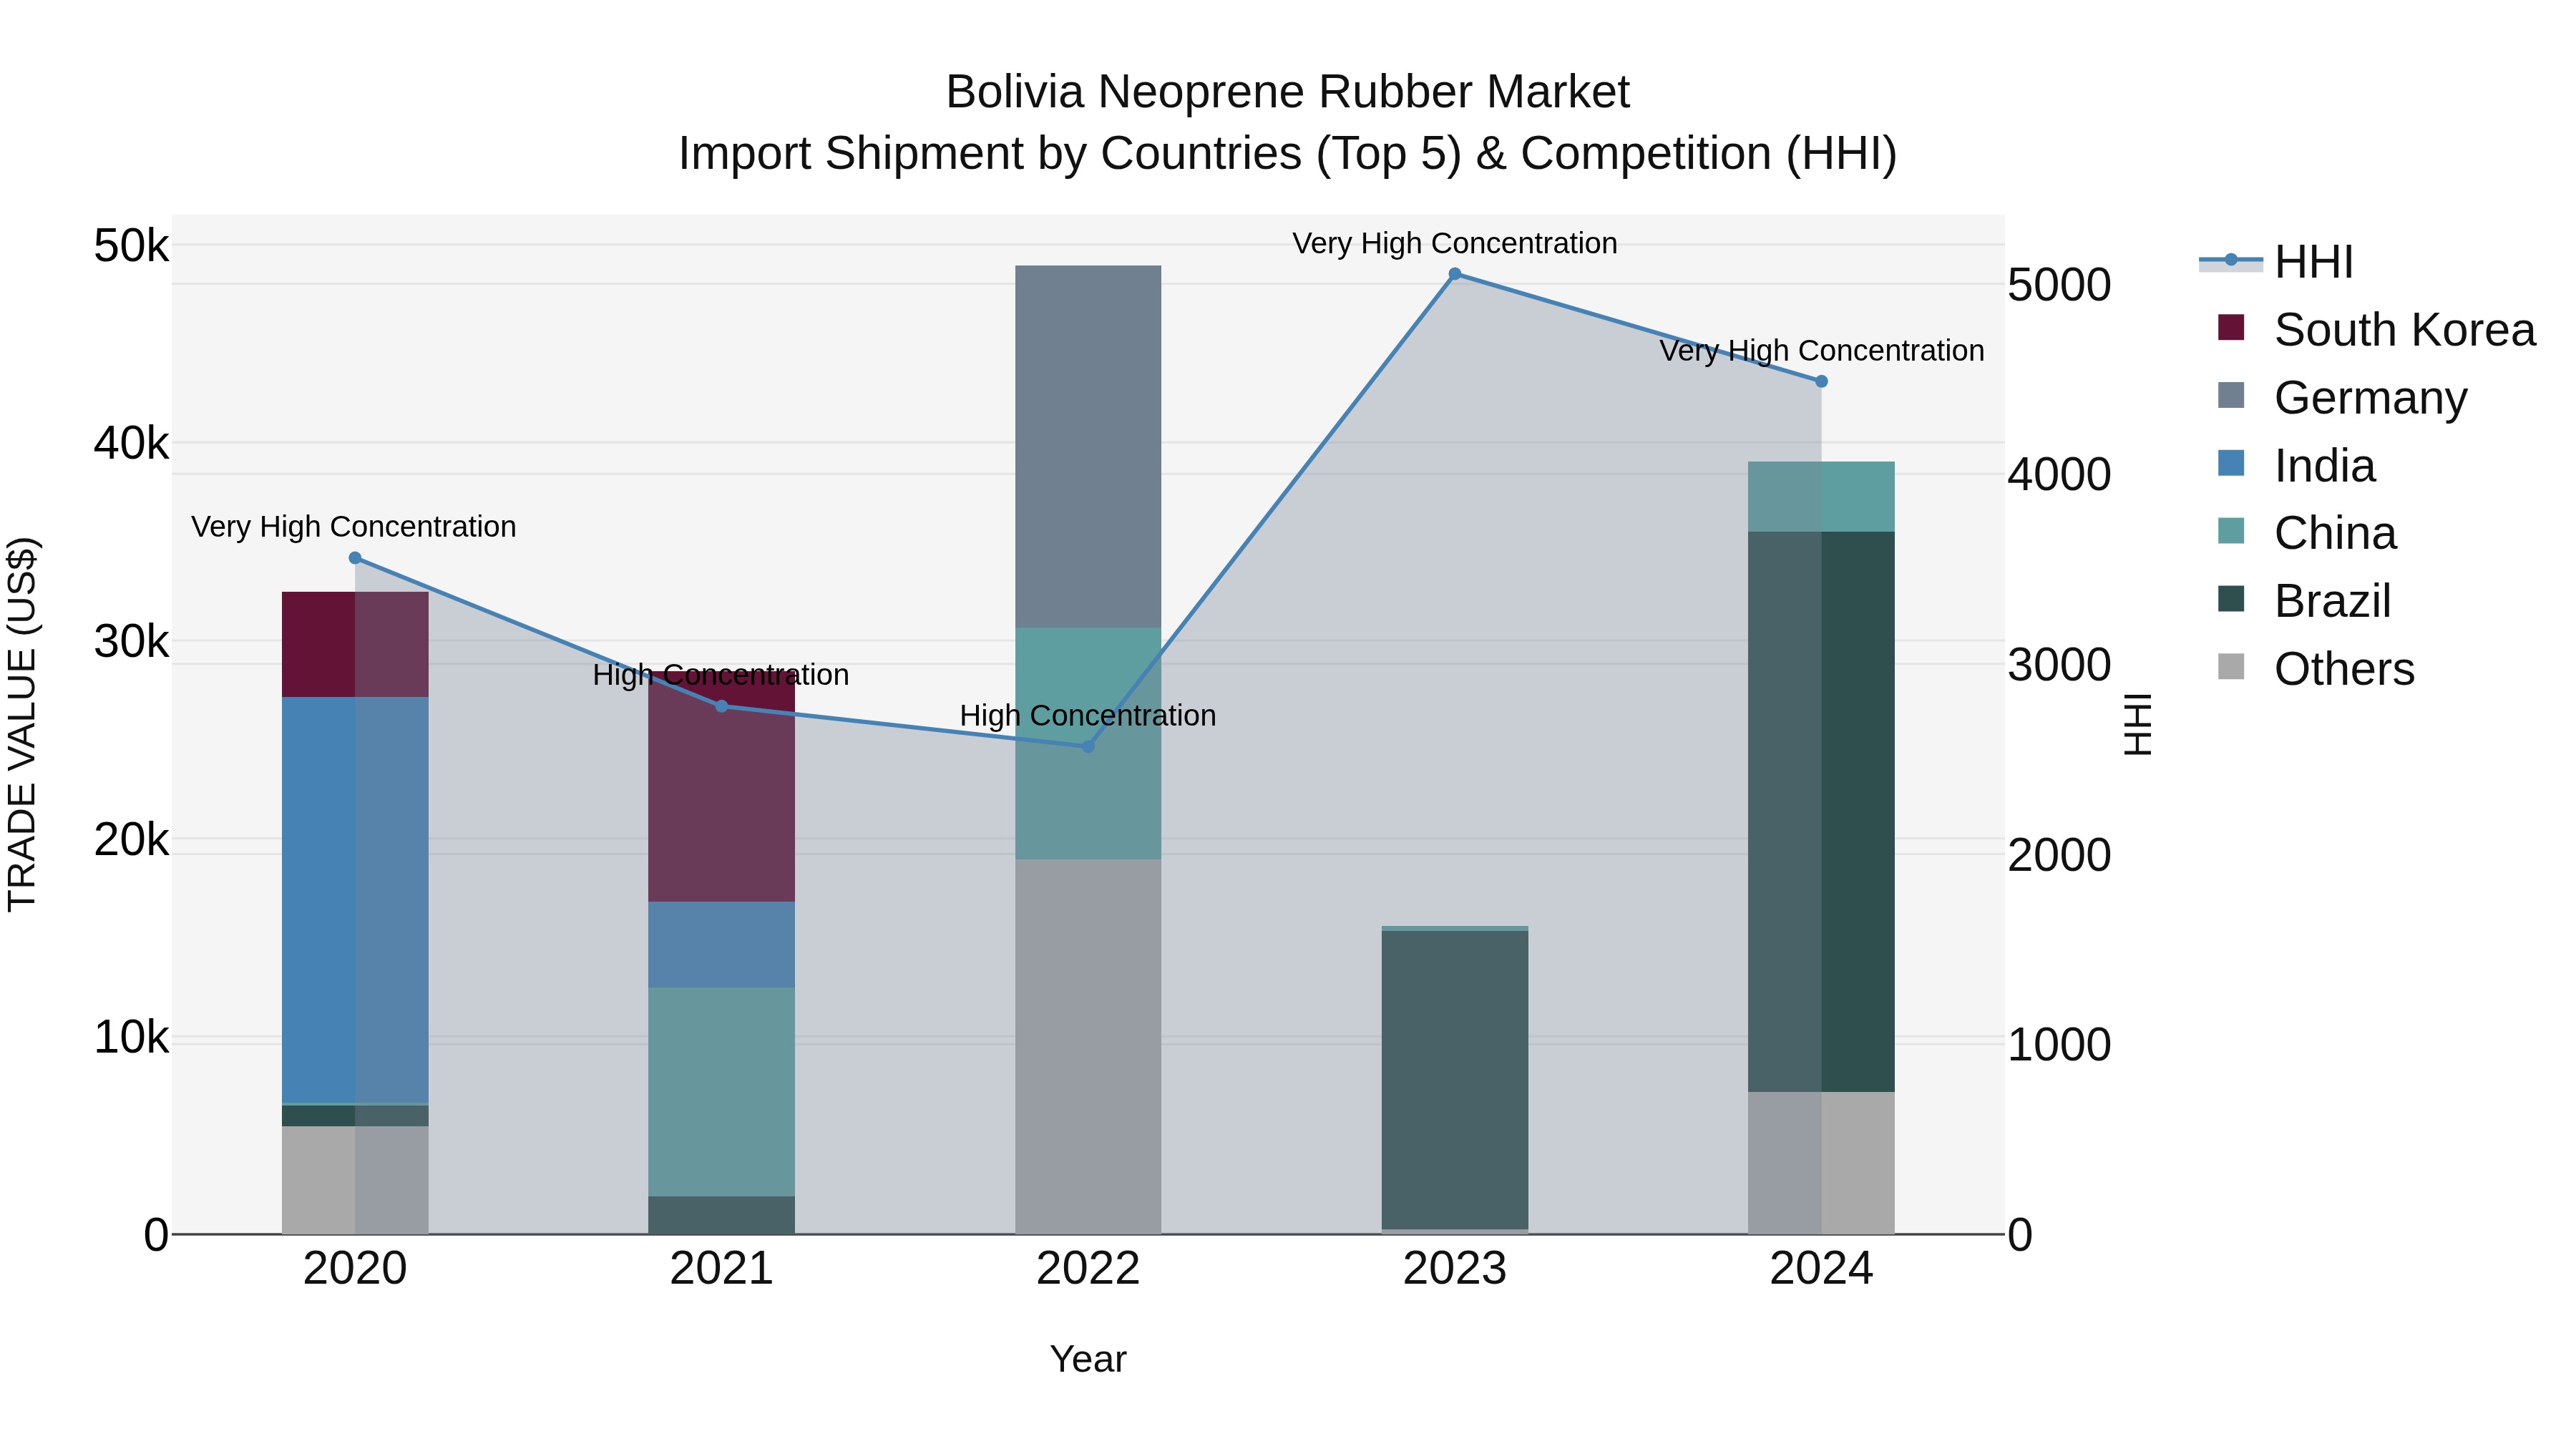
Task: Click the 2023 x-axis label
Action: pyautogui.click(x=1455, y=1269)
